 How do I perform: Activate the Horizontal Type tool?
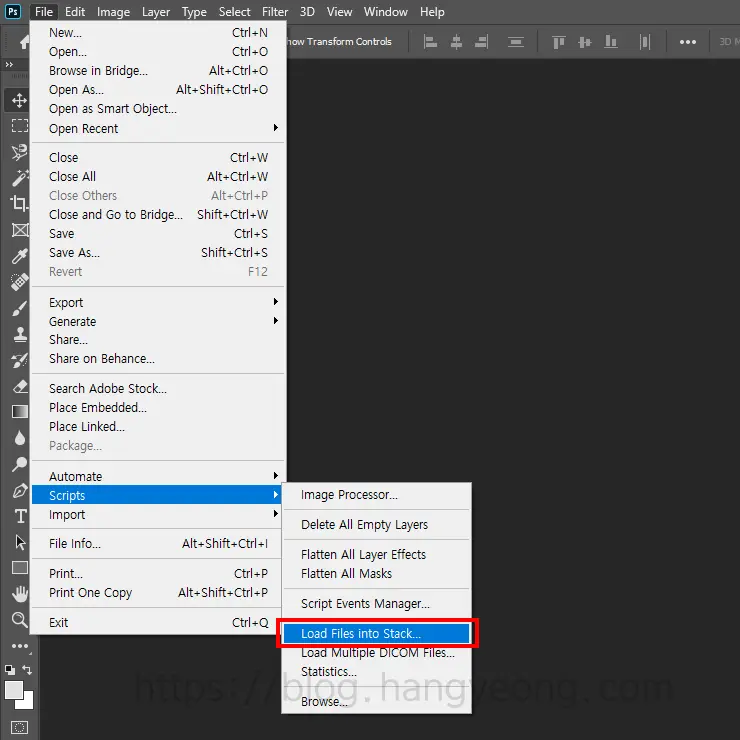pyautogui.click(x=19, y=516)
